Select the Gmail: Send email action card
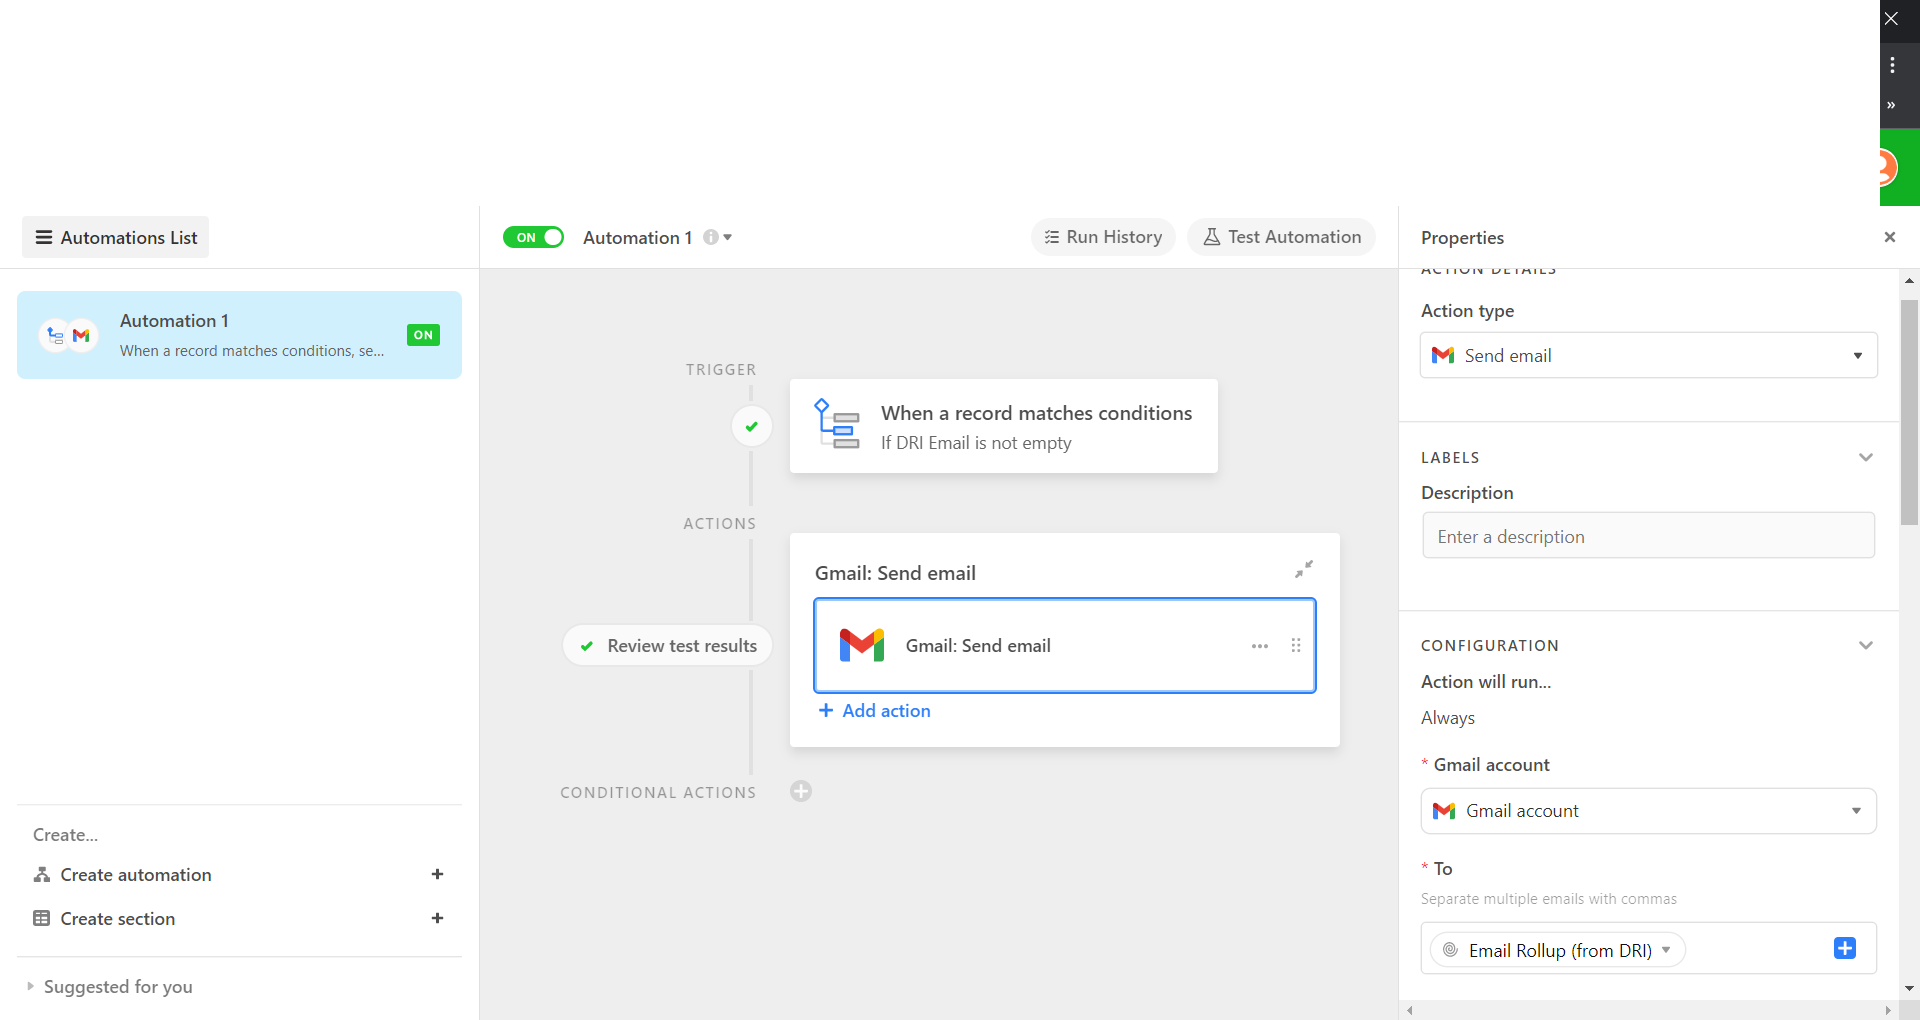1920x1020 pixels. (1065, 645)
